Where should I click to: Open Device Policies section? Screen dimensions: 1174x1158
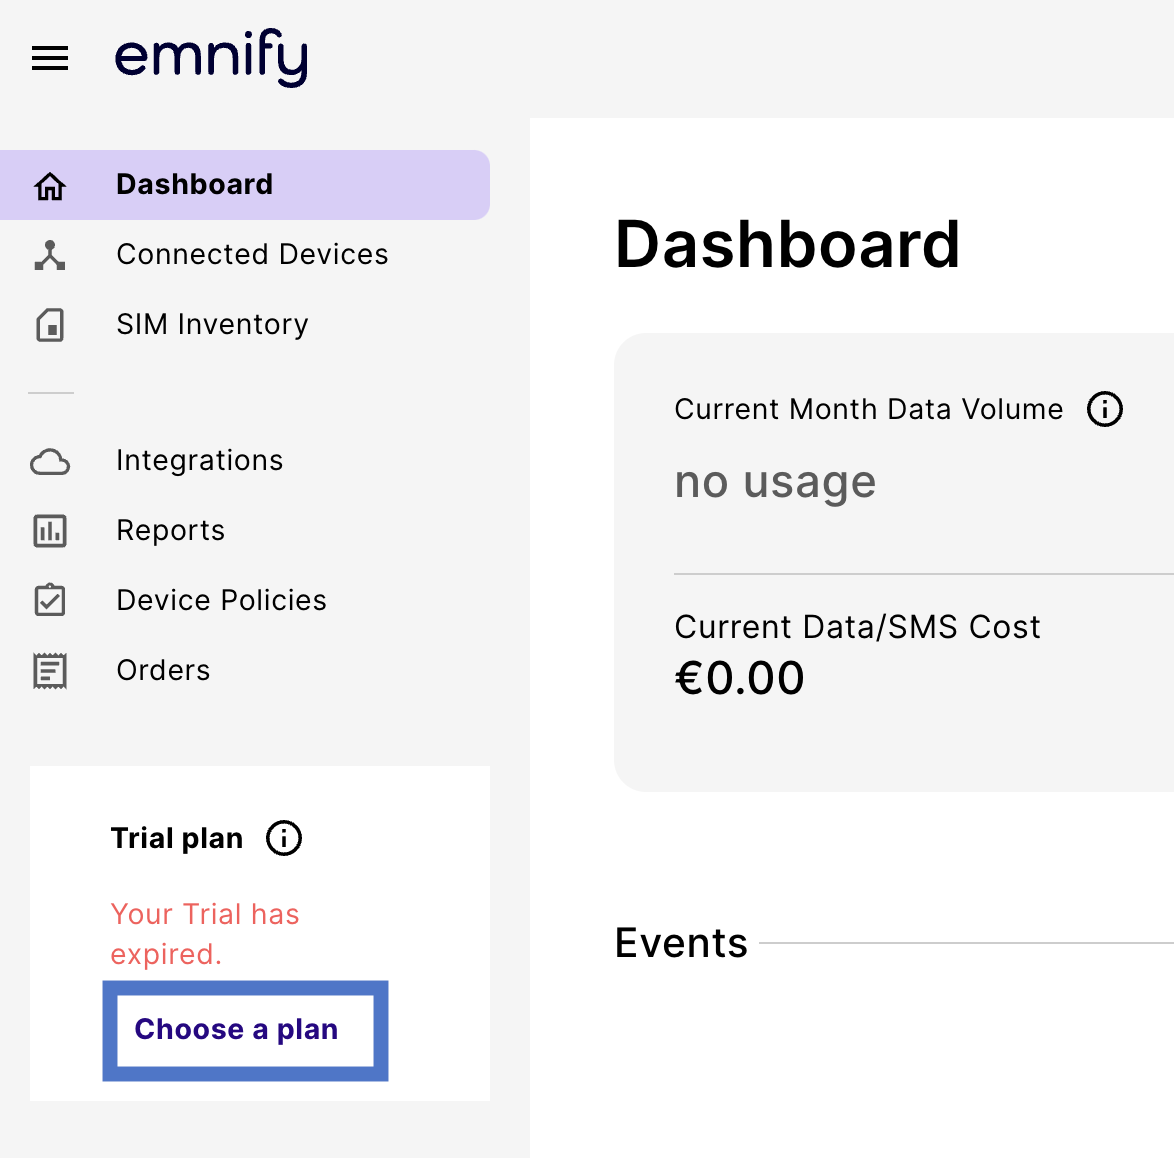[221, 601]
